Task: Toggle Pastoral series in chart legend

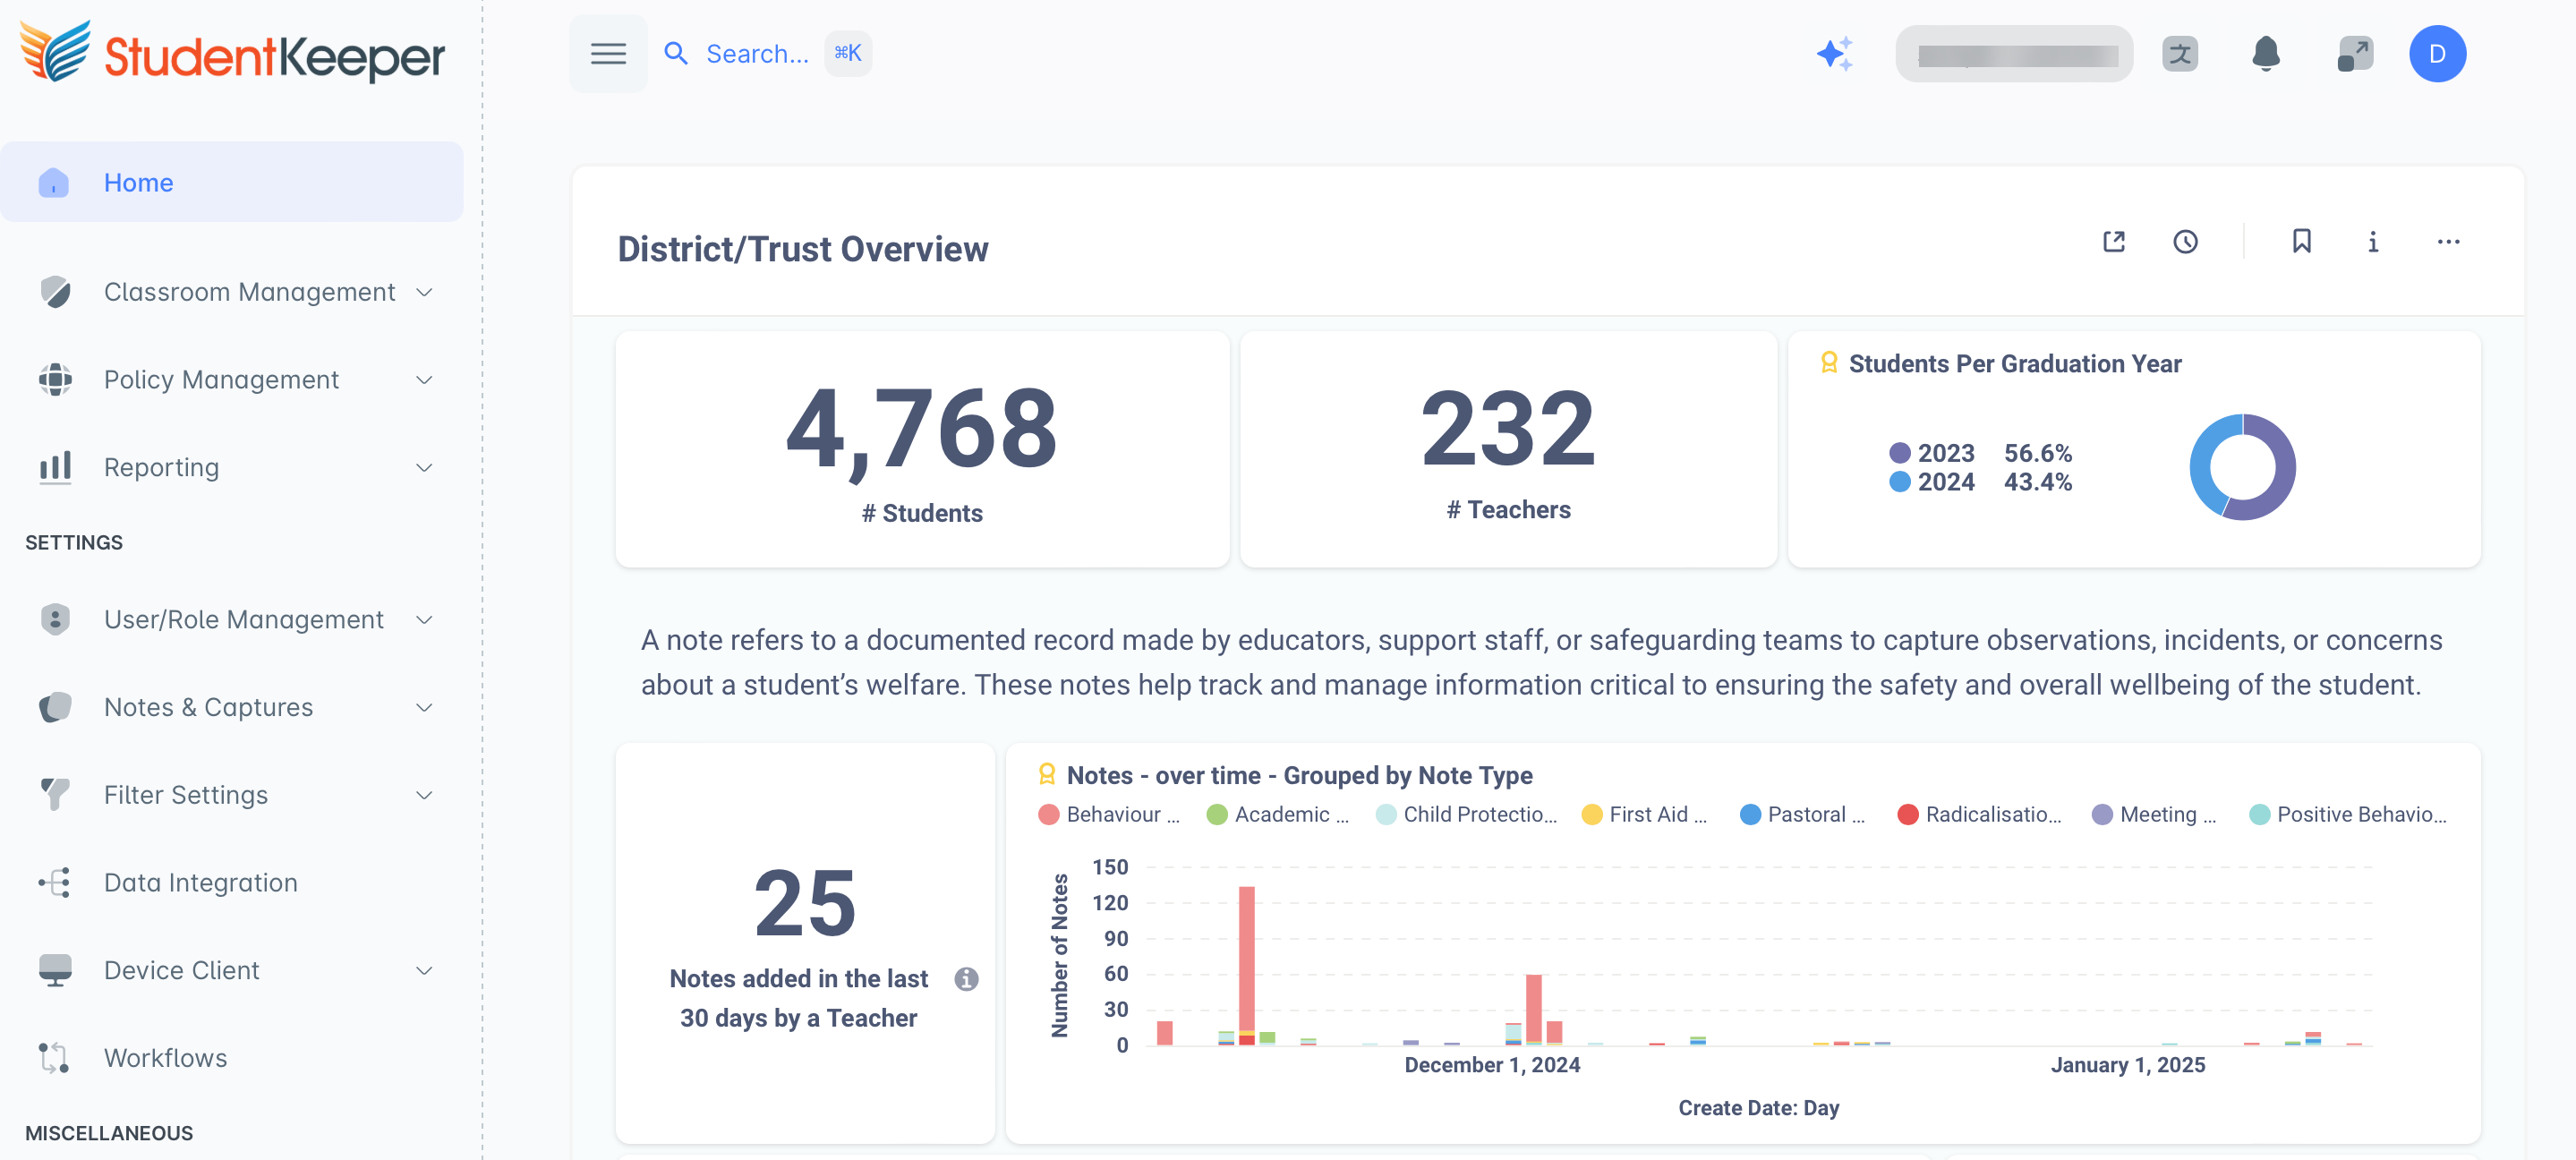Action: 1803,814
